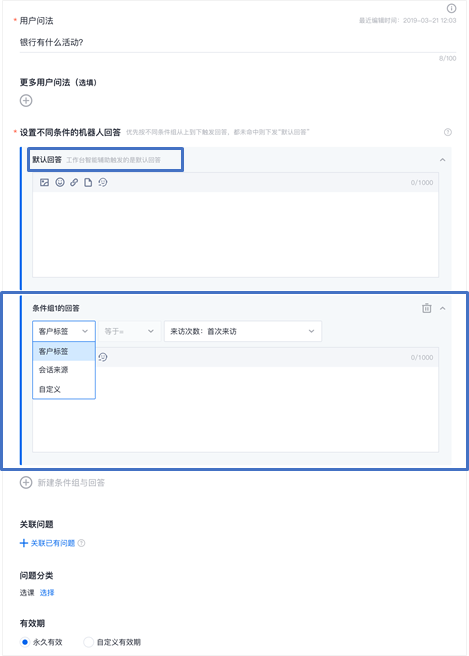Insert emoji in default answer editor

[x=60, y=182]
